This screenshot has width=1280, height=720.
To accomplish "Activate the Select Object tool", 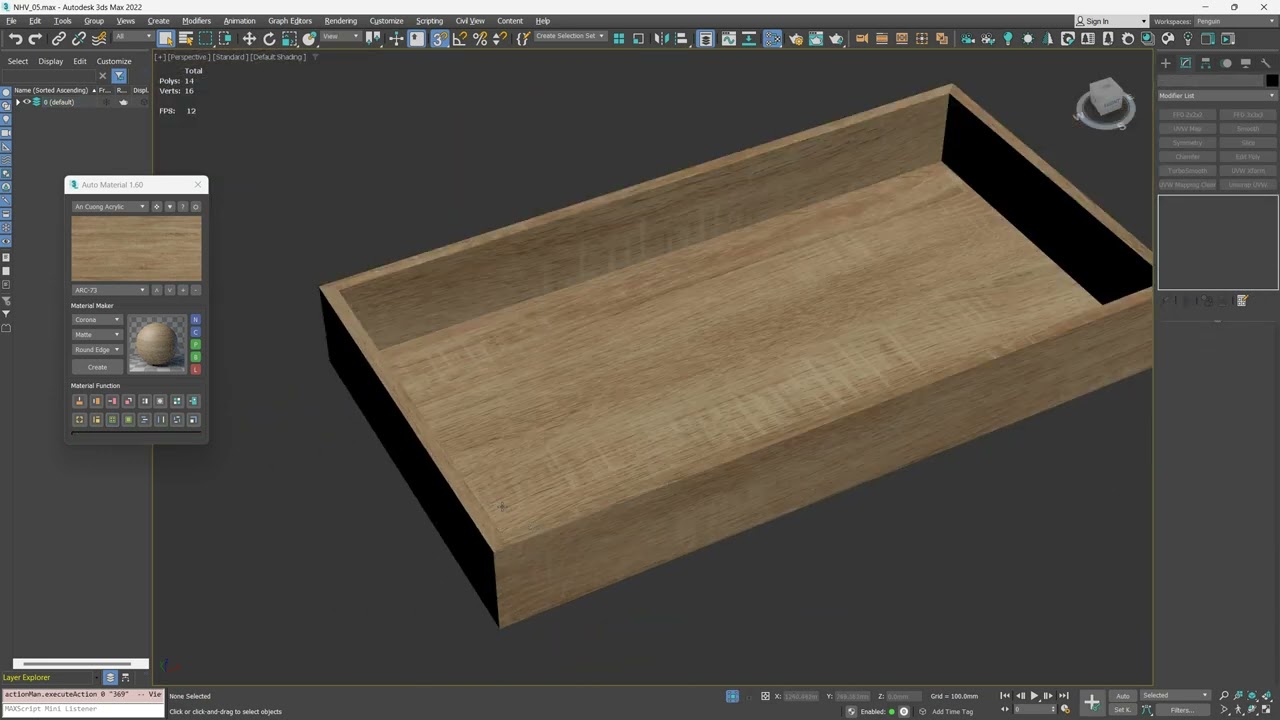I will (166, 39).
